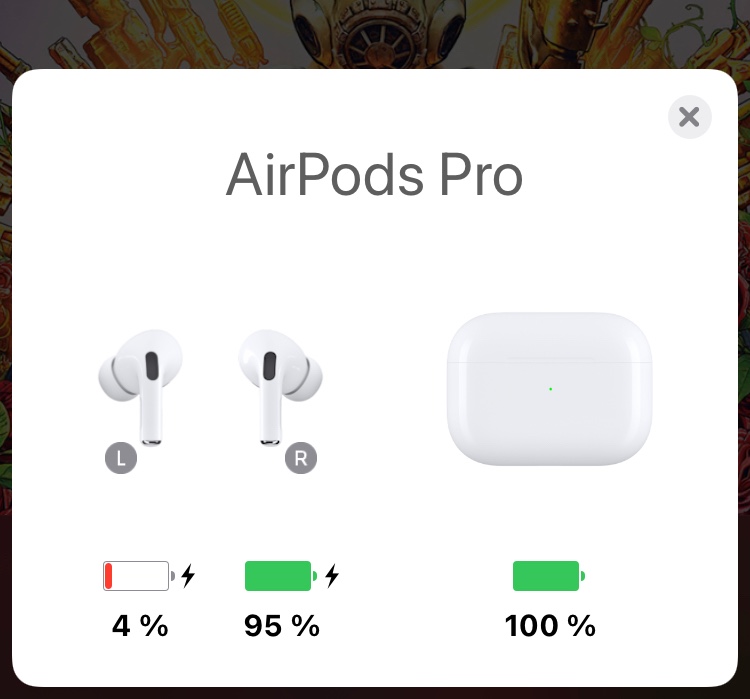Click the AirPods Pro title text
The width and height of the screenshot is (750, 699).
click(x=374, y=175)
